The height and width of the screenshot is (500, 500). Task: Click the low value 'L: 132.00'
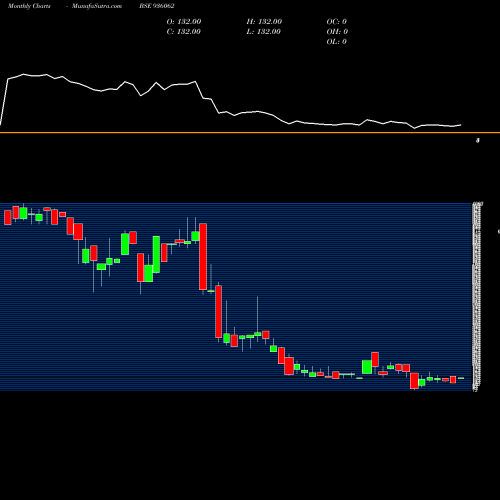pyautogui.click(x=263, y=32)
